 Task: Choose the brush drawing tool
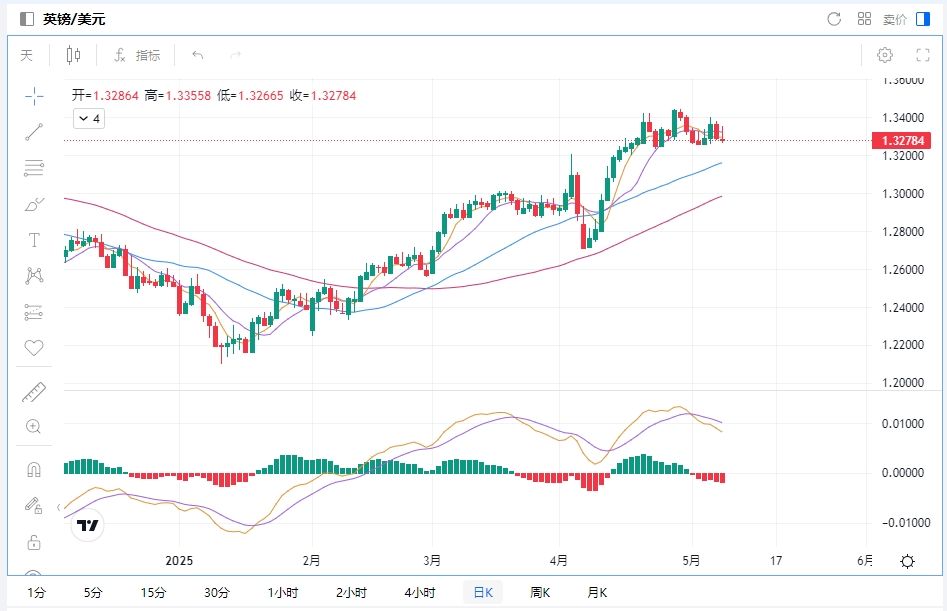tap(34, 204)
